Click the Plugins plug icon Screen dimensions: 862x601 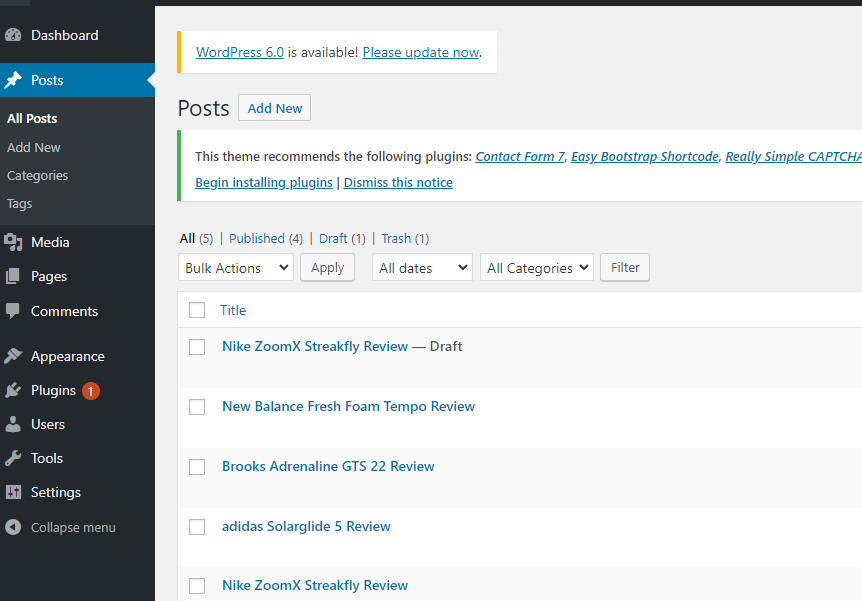[x=13, y=390]
